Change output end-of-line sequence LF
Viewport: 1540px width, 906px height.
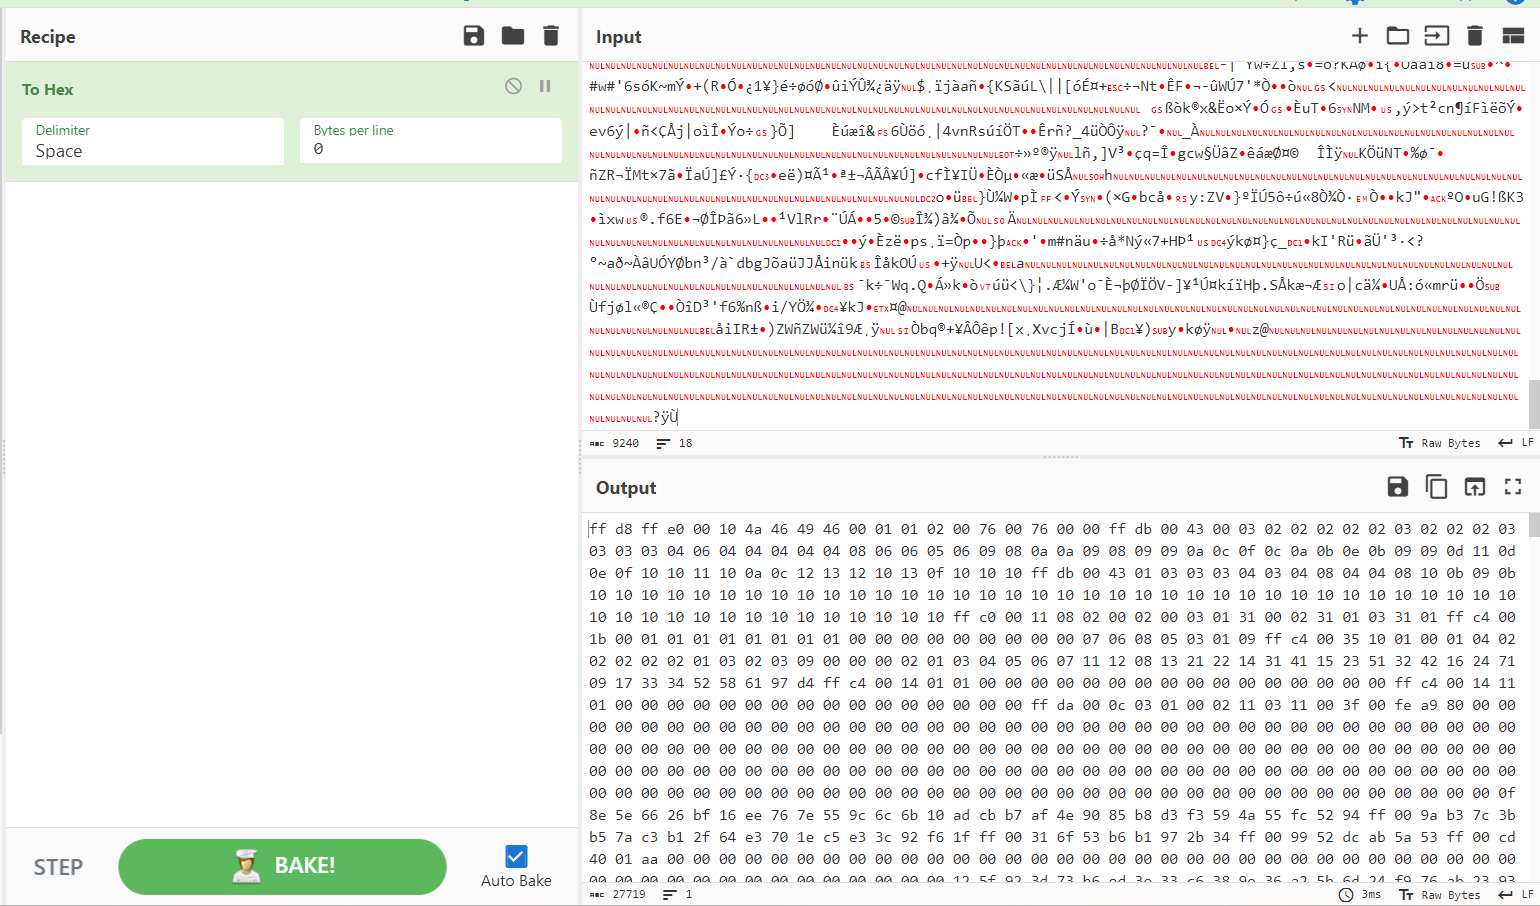tap(1516, 895)
